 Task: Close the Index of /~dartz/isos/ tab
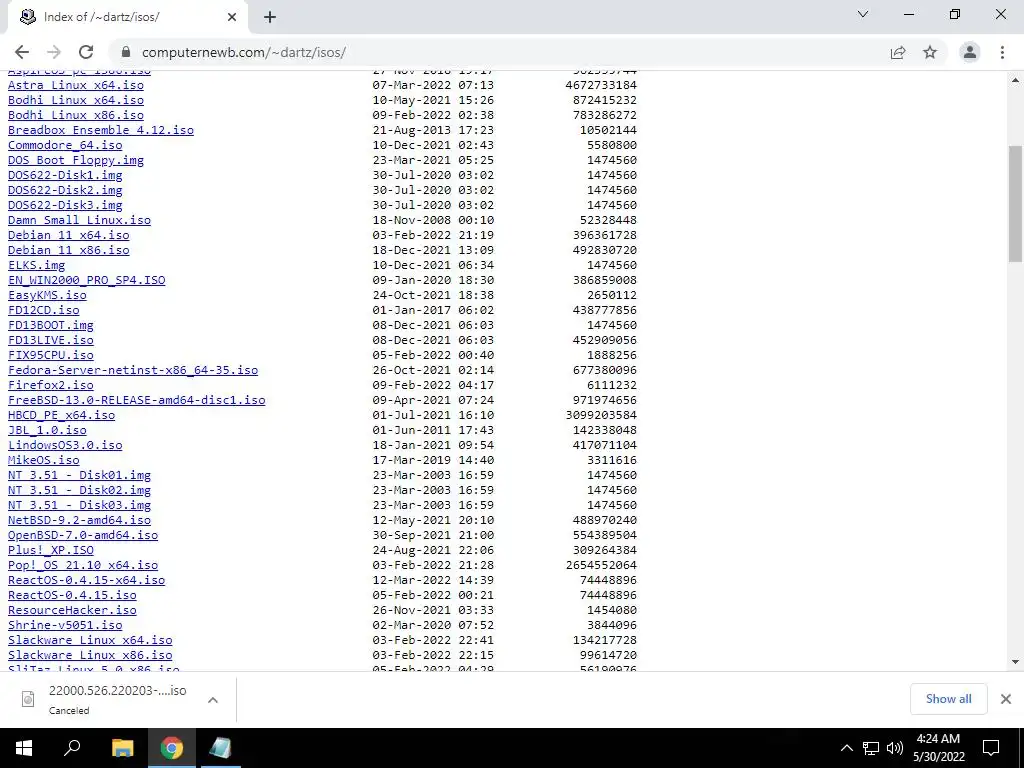coord(232,18)
